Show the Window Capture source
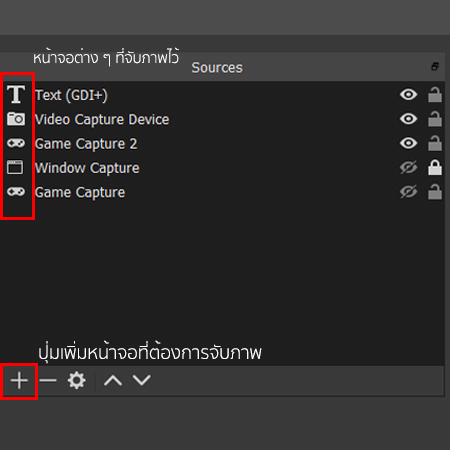The width and height of the screenshot is (450, 450). point(408,168)
